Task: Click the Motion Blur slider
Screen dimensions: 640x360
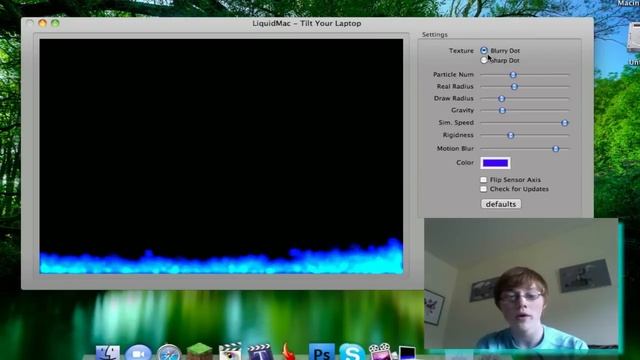Action: point(524,149)
